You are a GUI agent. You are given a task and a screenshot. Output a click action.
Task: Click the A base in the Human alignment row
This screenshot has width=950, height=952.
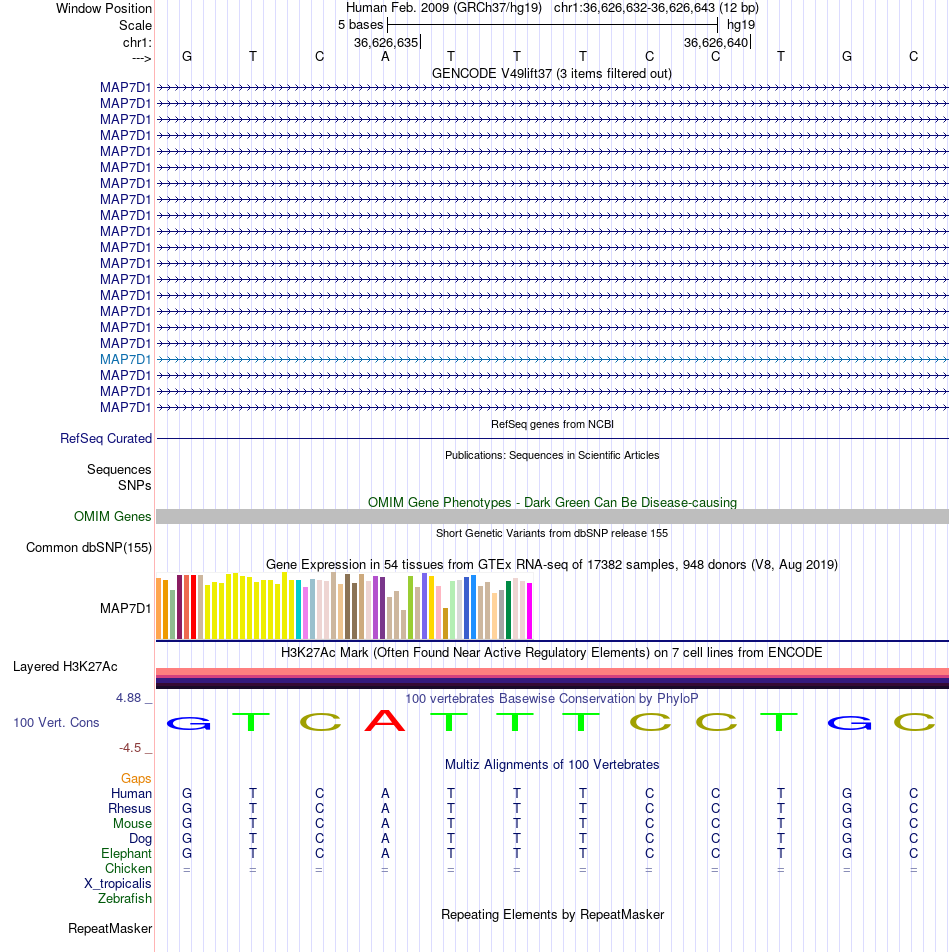[x=385, y=794]
